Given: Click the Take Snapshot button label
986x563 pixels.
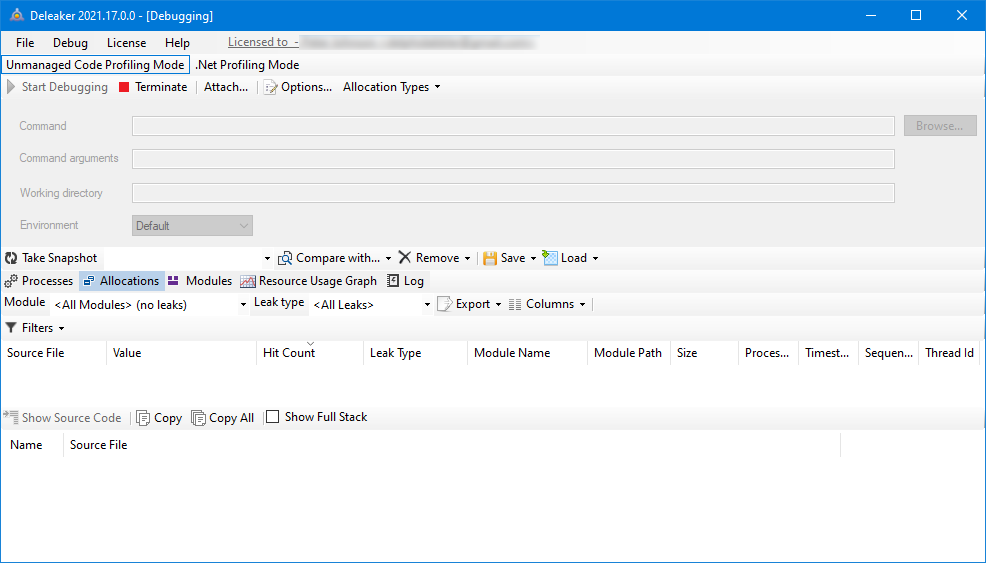Looking at the screenshot, I should pyautogui.click(x=60, y=258).
